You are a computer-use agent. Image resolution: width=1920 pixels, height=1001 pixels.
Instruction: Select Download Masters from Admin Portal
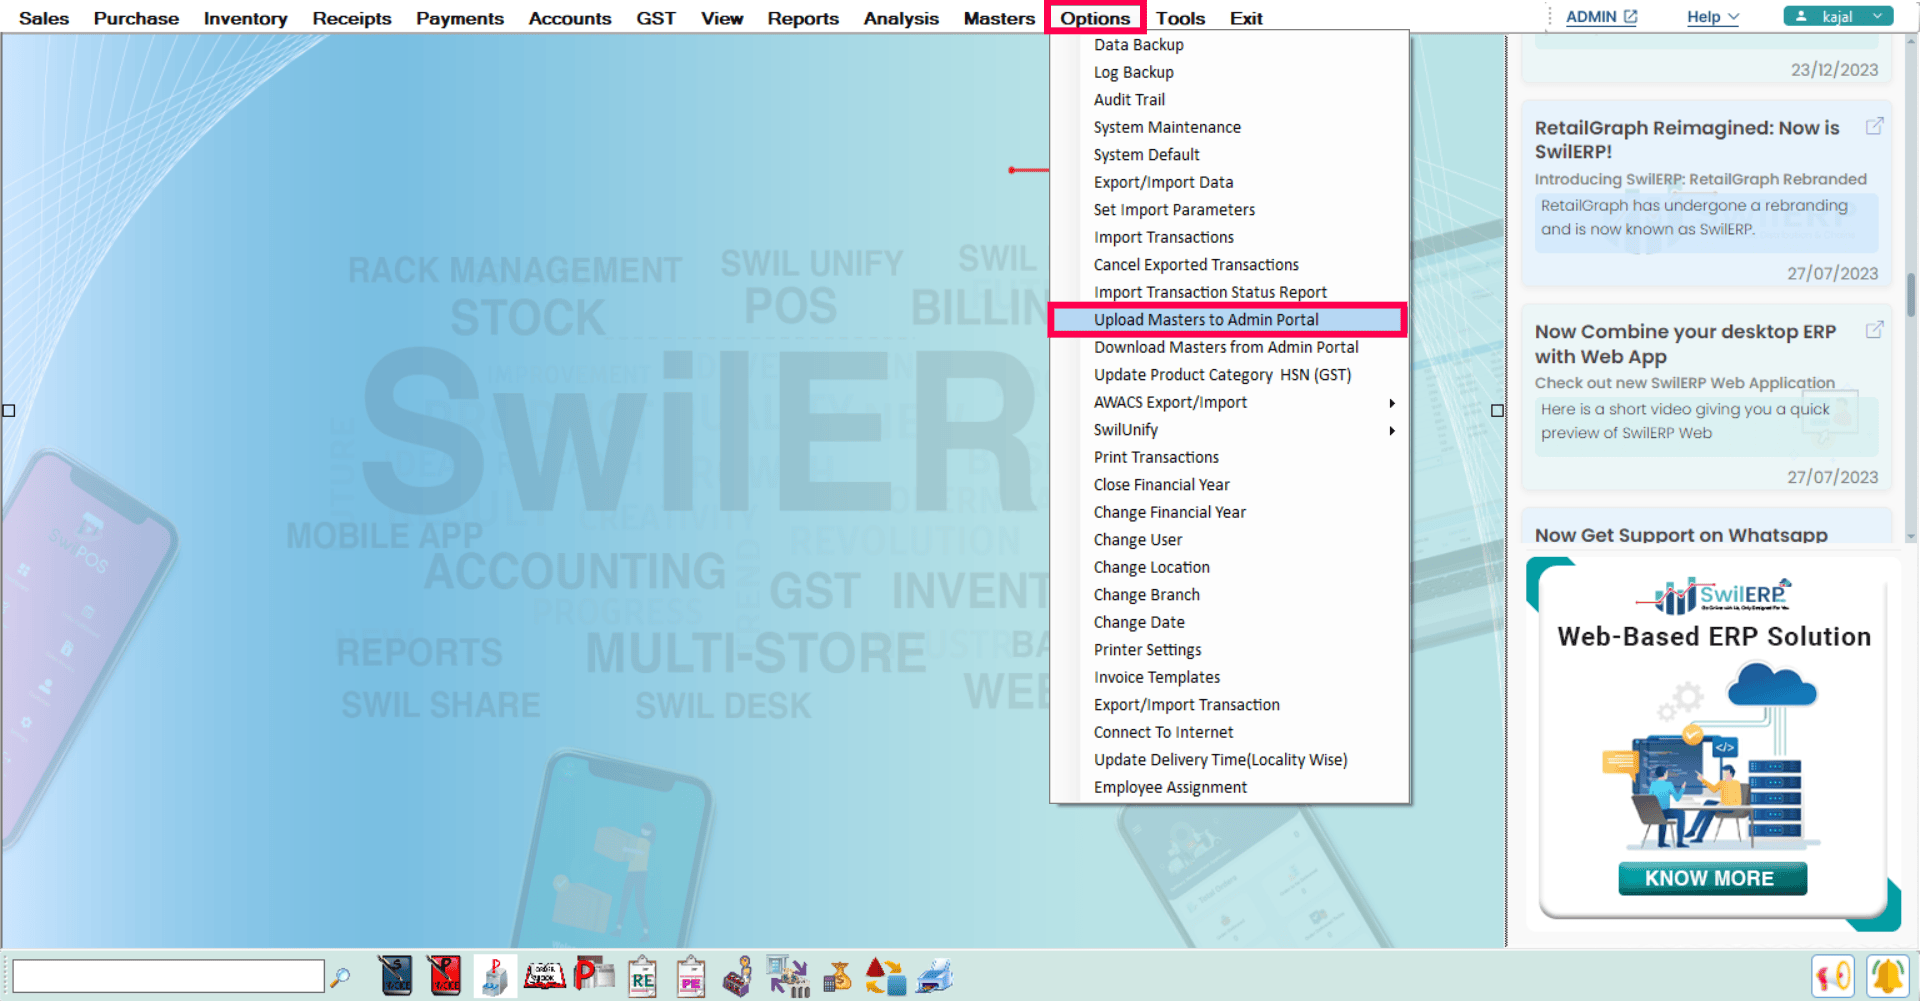1229,347
